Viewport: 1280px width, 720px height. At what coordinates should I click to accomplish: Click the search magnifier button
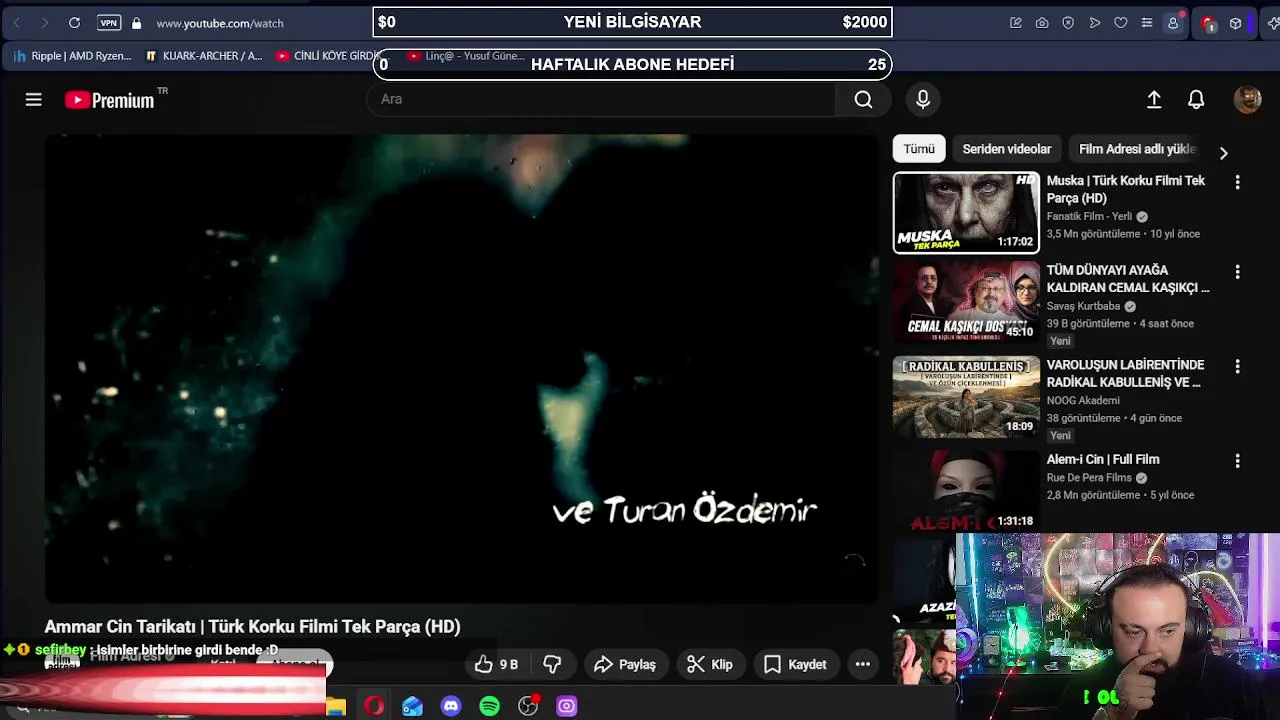coord(863,99)
